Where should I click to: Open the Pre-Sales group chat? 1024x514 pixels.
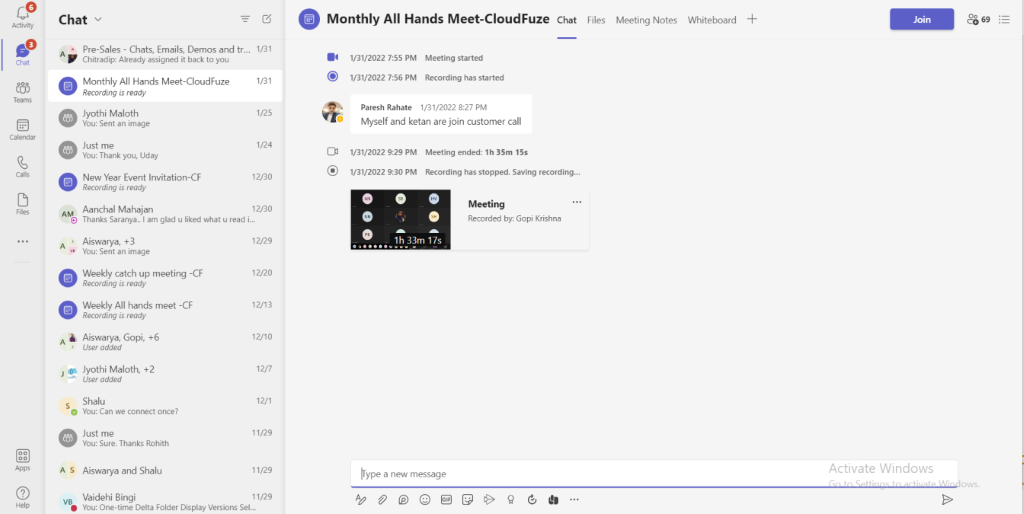[165, 54]
